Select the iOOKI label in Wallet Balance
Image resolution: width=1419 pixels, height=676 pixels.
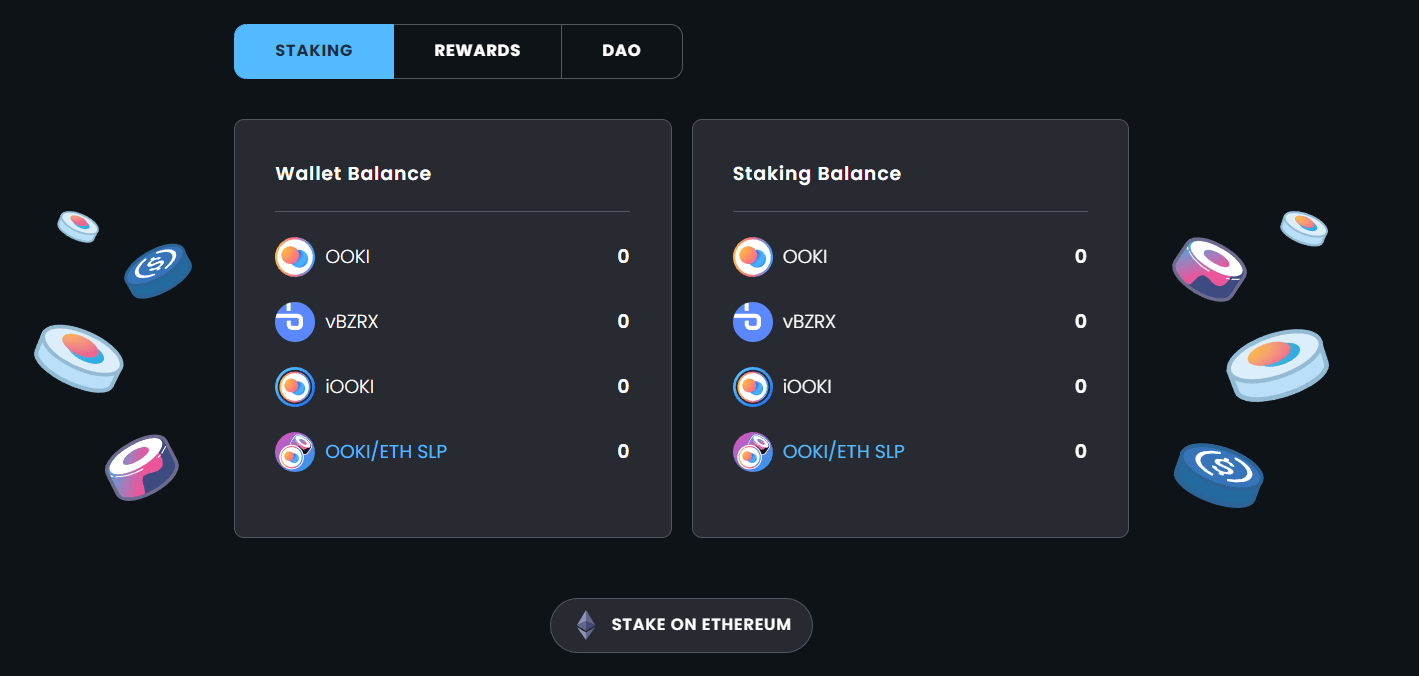pos(350,387)
